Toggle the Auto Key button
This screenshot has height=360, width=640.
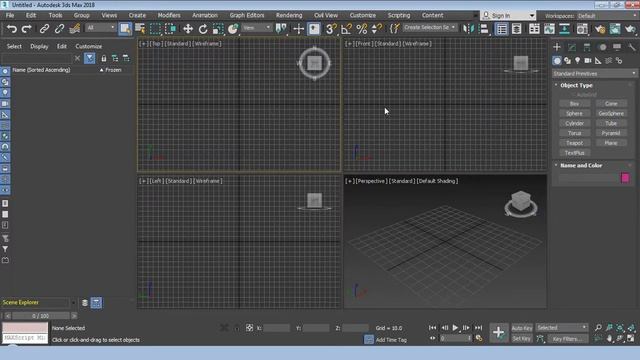tap(522, 328)
